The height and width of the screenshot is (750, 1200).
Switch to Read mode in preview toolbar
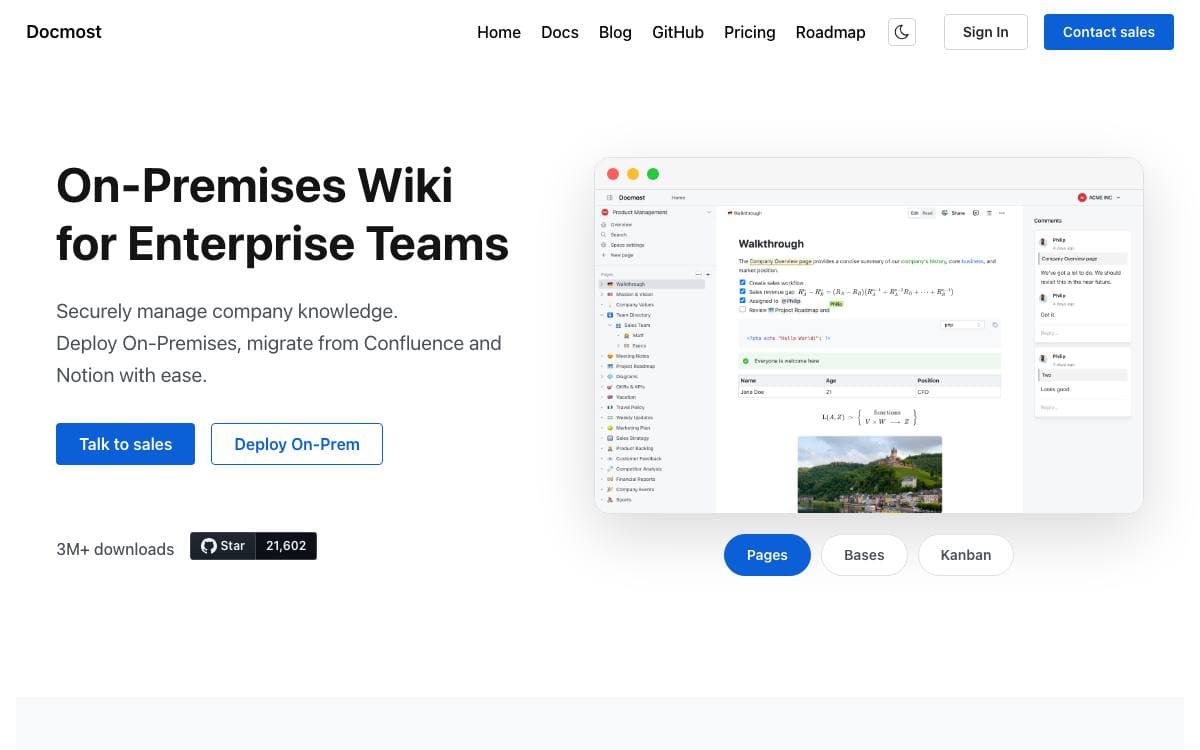click(928, 213)
